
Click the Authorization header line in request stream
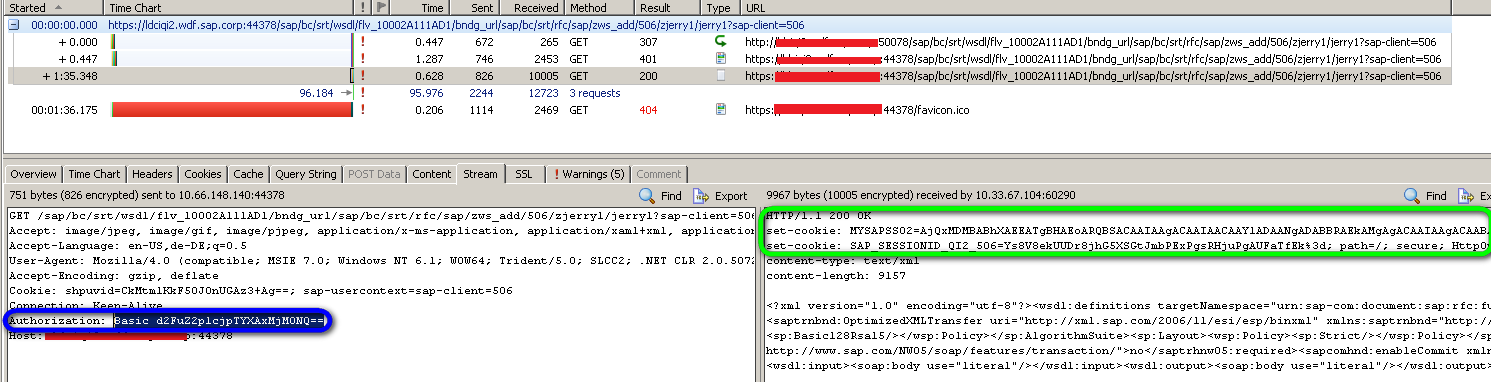pos(167,321)
